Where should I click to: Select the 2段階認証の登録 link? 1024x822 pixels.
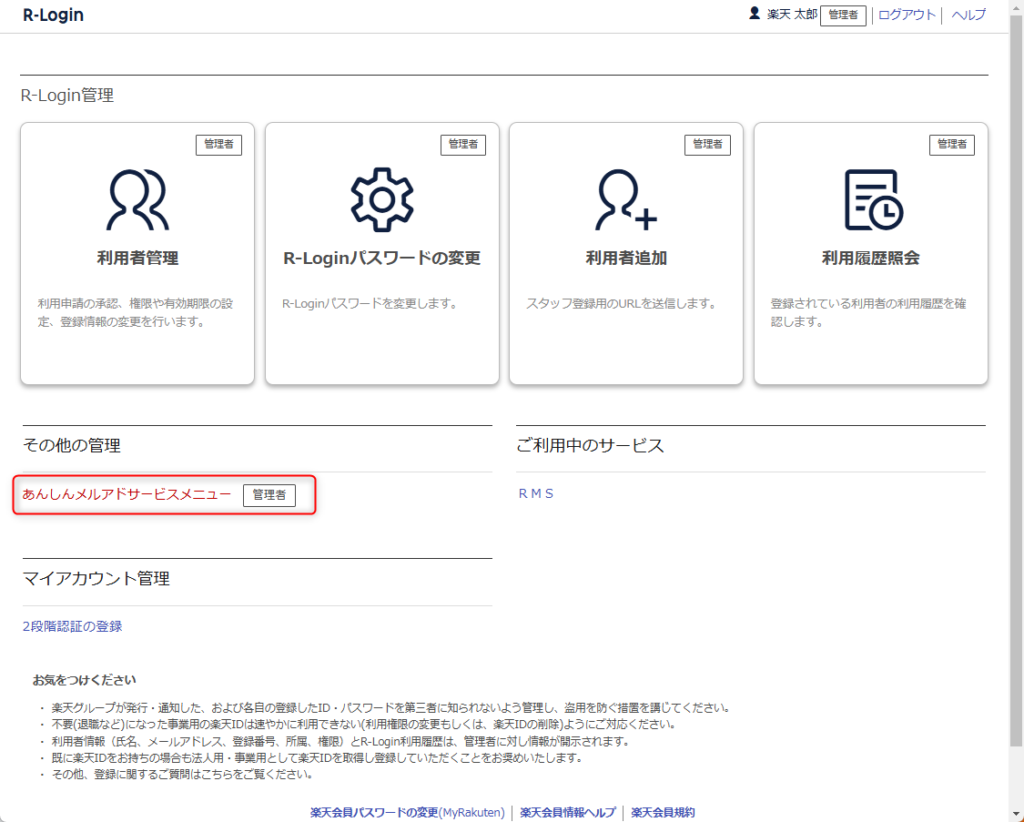[x=72, y=626]
